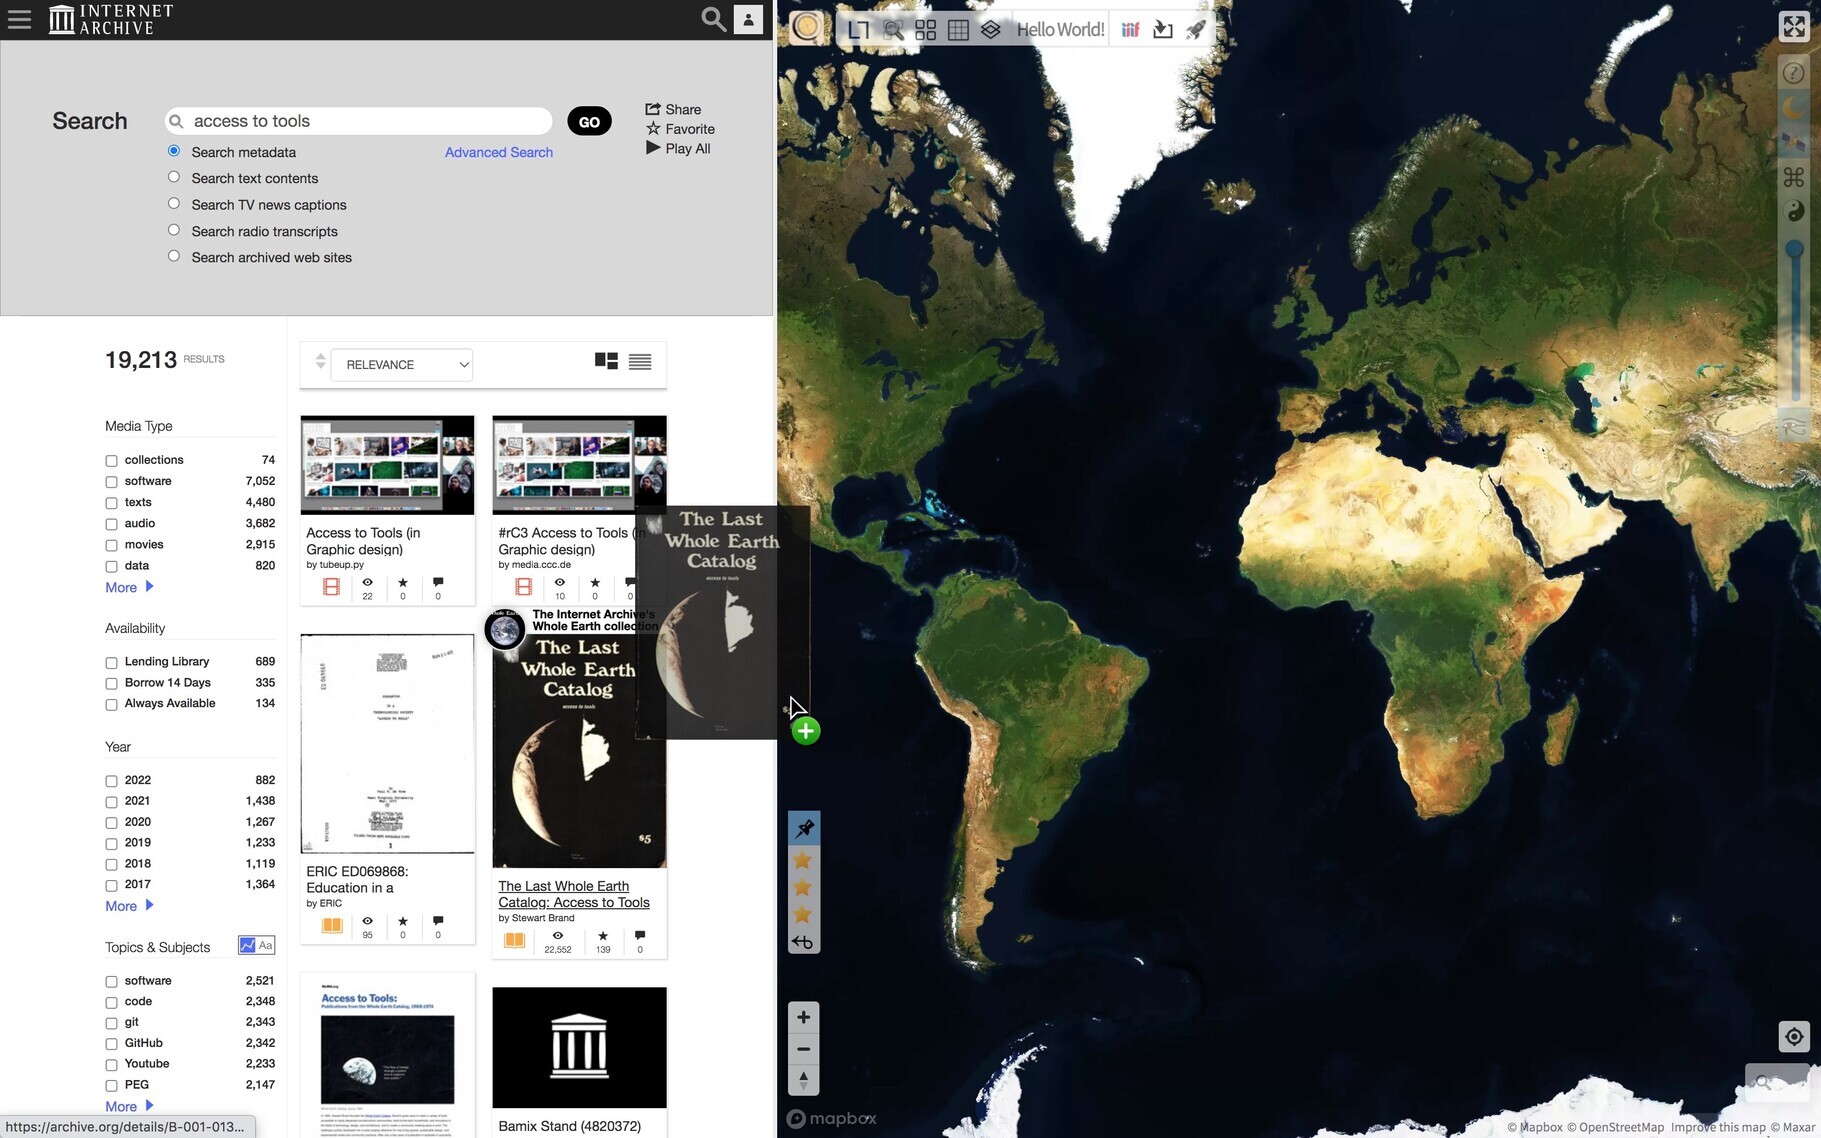Viewport: 1821px width, 1138px height.
Task: Open the user account icon
Action: pyautogui.click(x=748, y=19)
